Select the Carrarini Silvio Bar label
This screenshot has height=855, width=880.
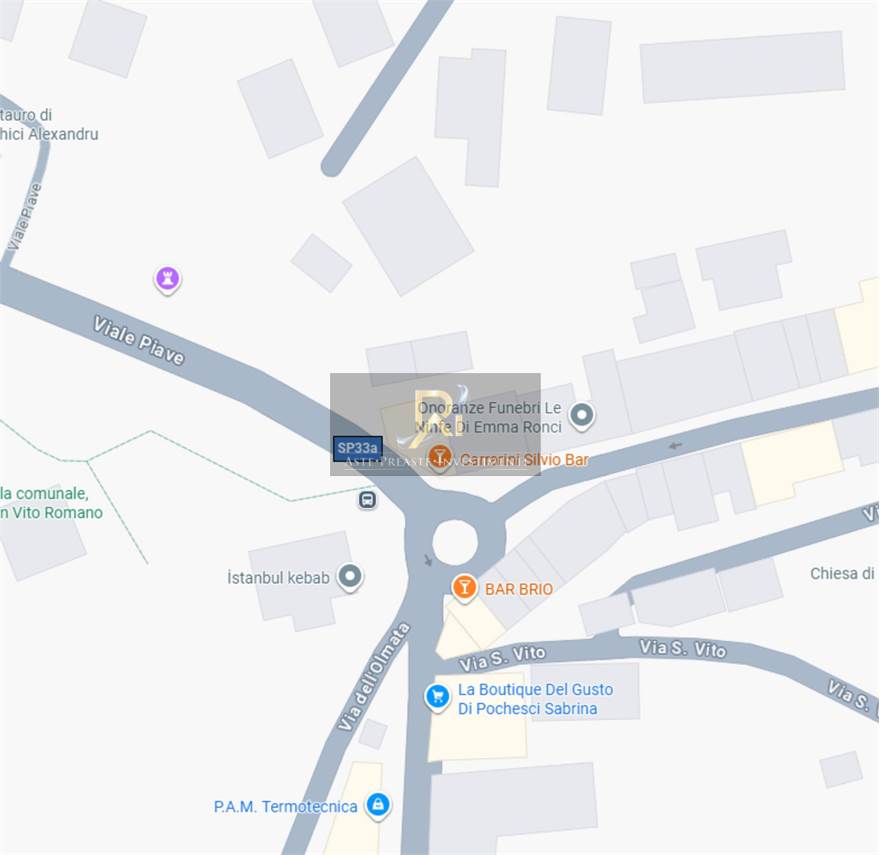point(524,460)
